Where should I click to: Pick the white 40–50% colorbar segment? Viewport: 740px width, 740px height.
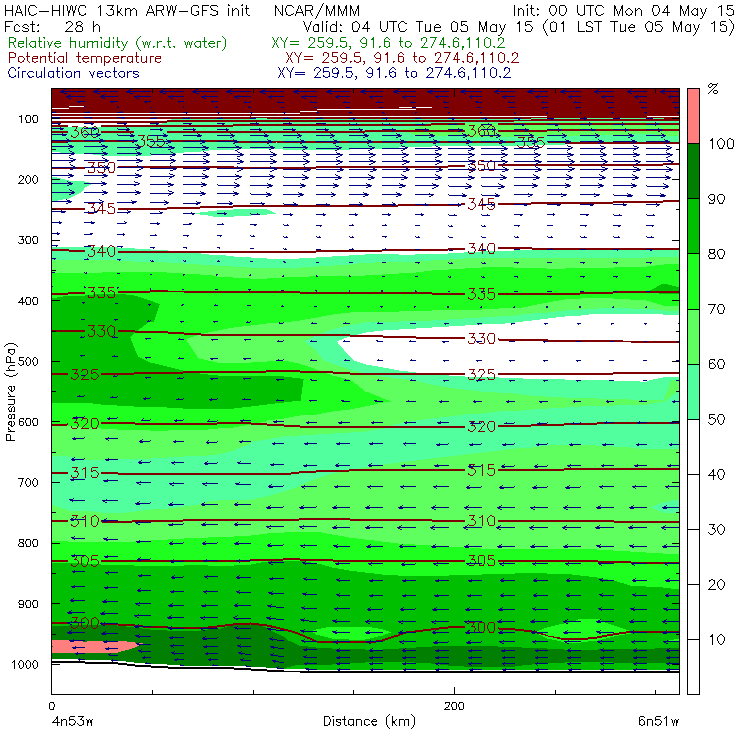tap(693, 447)
